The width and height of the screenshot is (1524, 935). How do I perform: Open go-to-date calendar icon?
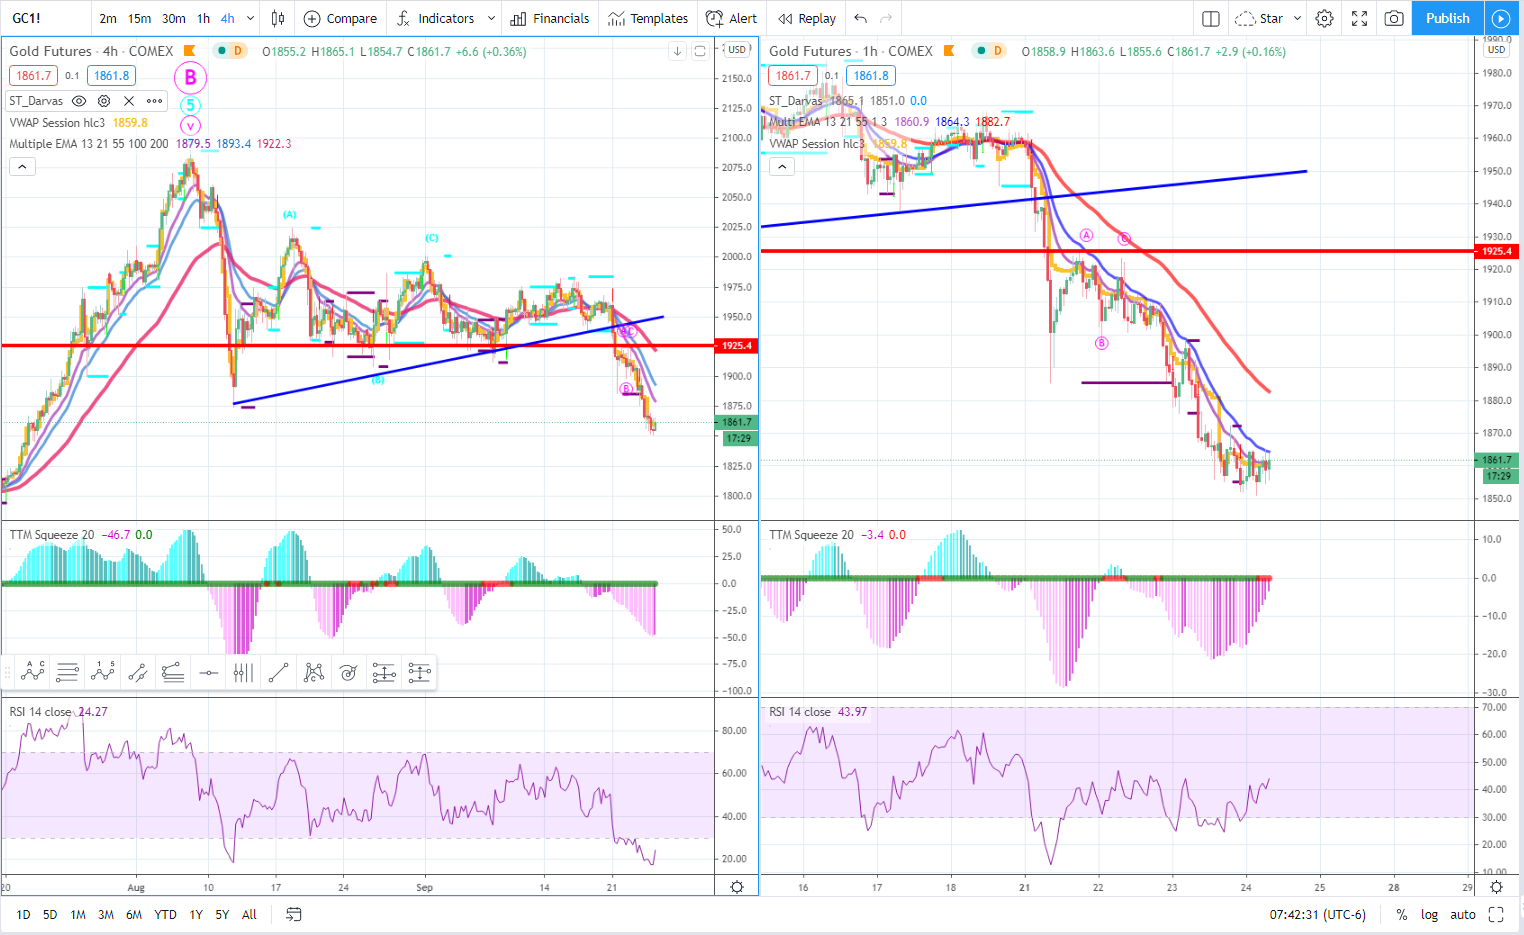click(x=294, y=914)
